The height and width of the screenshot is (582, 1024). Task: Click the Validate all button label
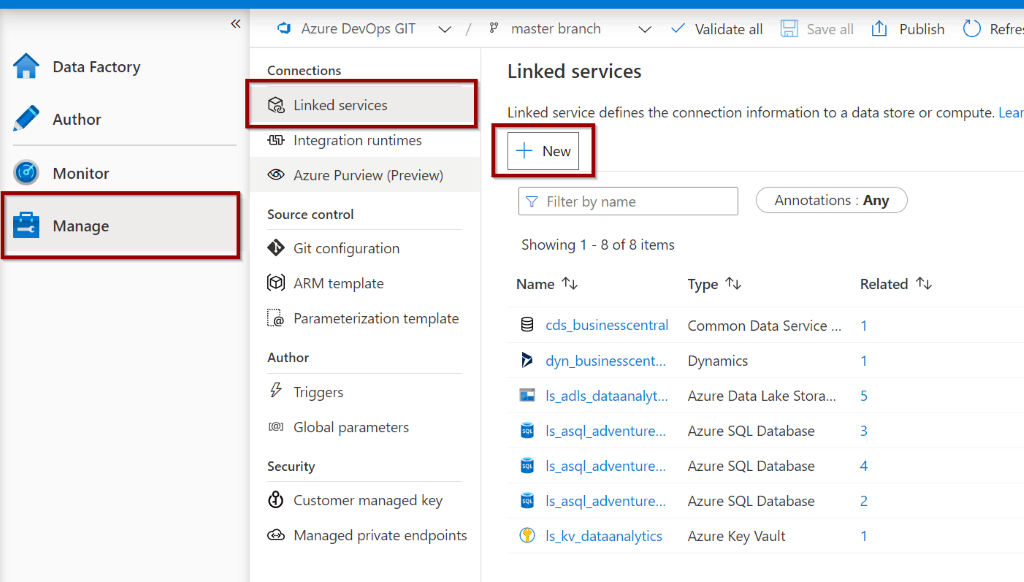pos(728,29)
